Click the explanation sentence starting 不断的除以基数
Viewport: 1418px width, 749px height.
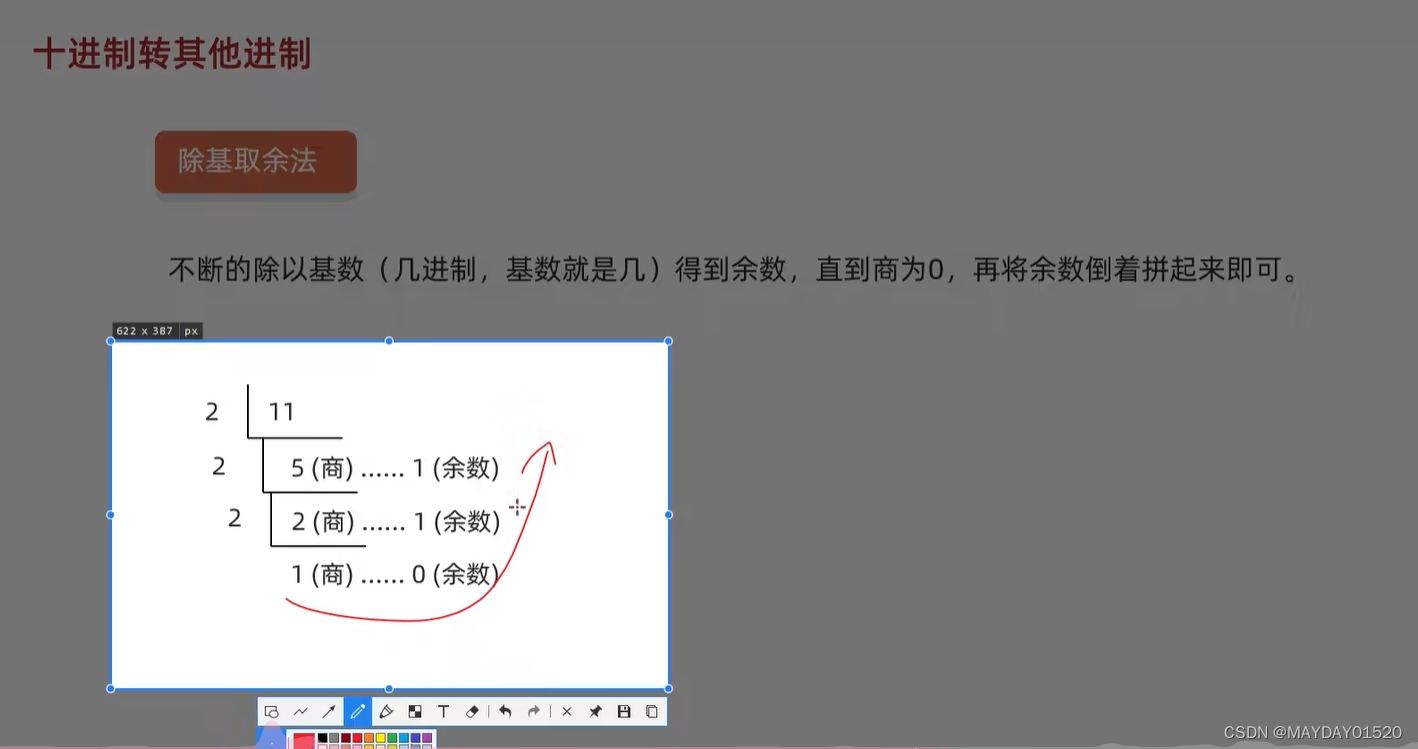734,270
